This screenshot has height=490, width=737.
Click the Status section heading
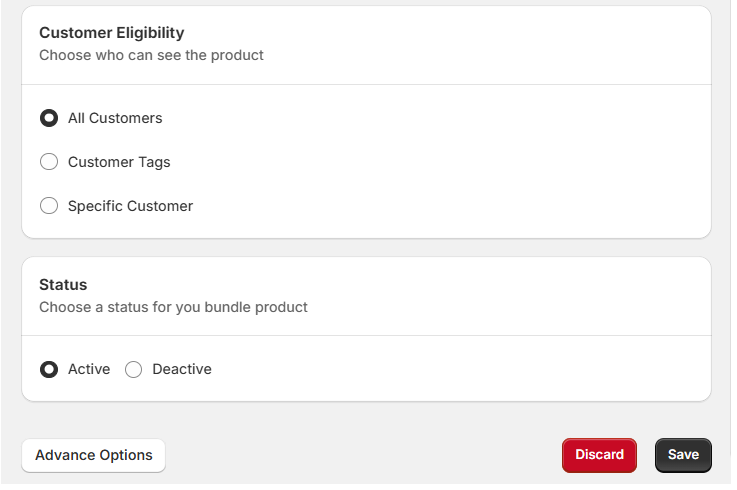[x=63, y=285]
